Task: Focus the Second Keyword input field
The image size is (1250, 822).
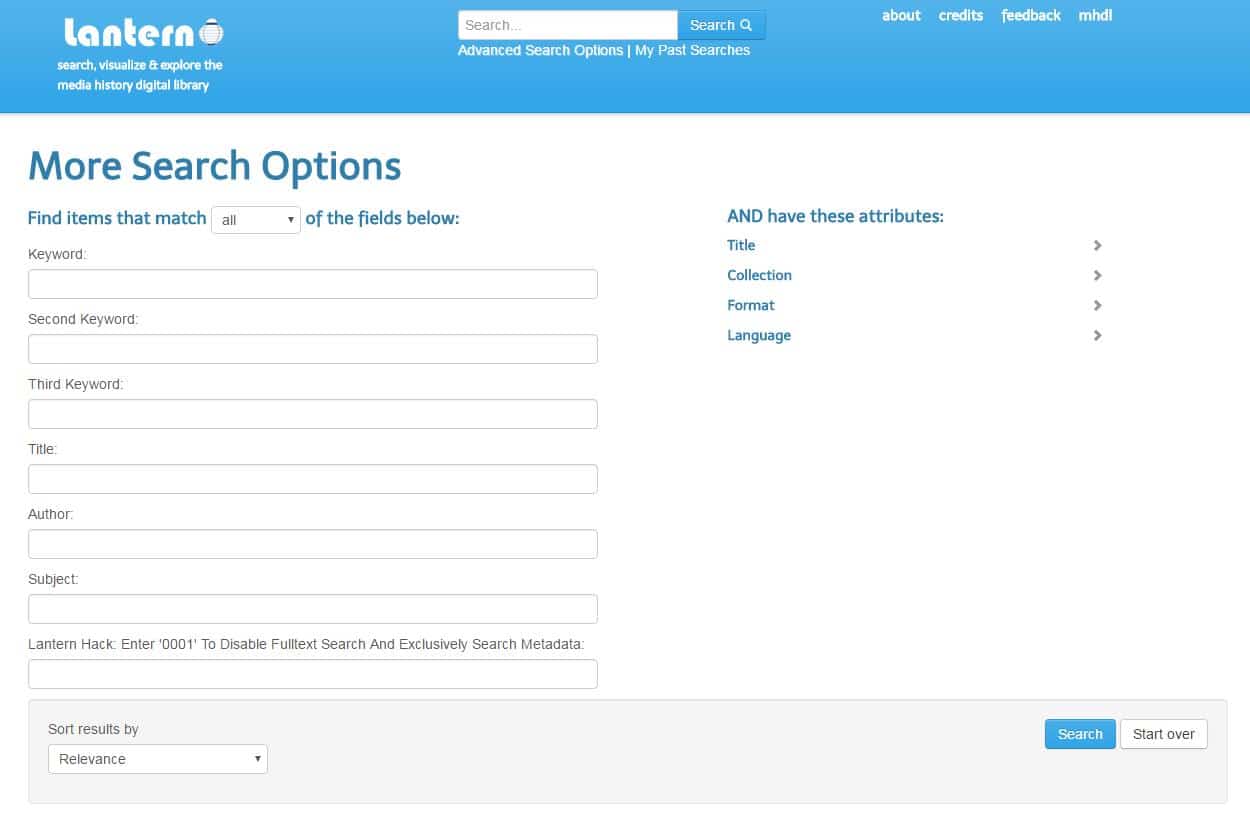Action: (313, 349)
